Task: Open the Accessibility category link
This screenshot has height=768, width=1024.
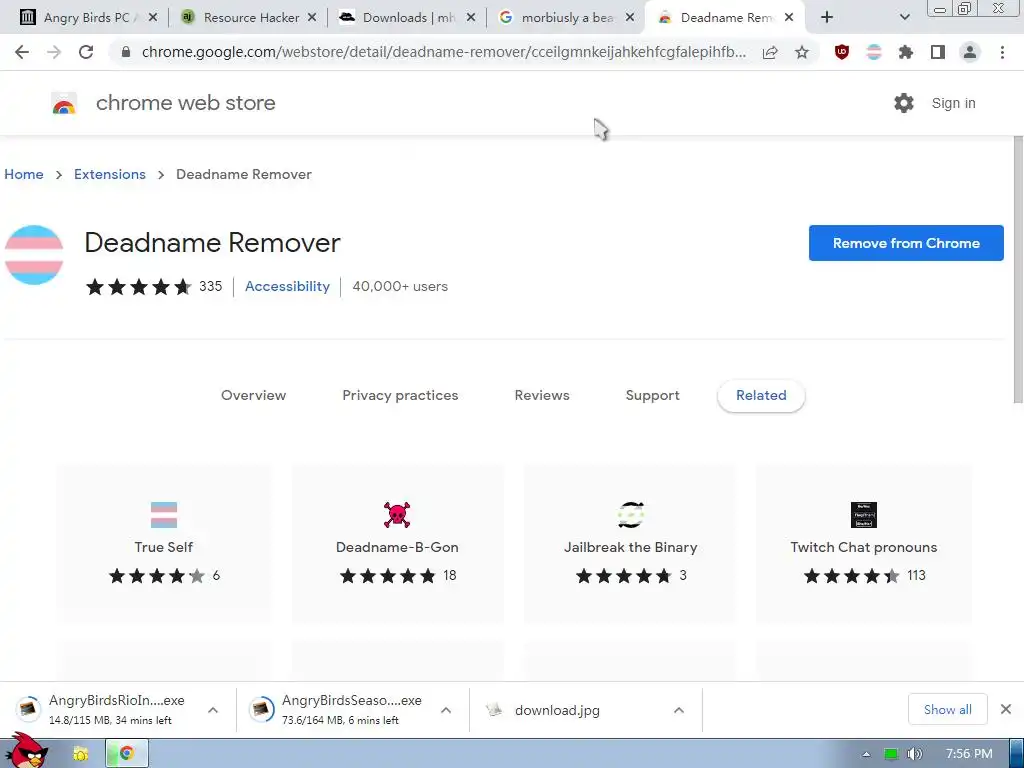Action: (287, 286)
